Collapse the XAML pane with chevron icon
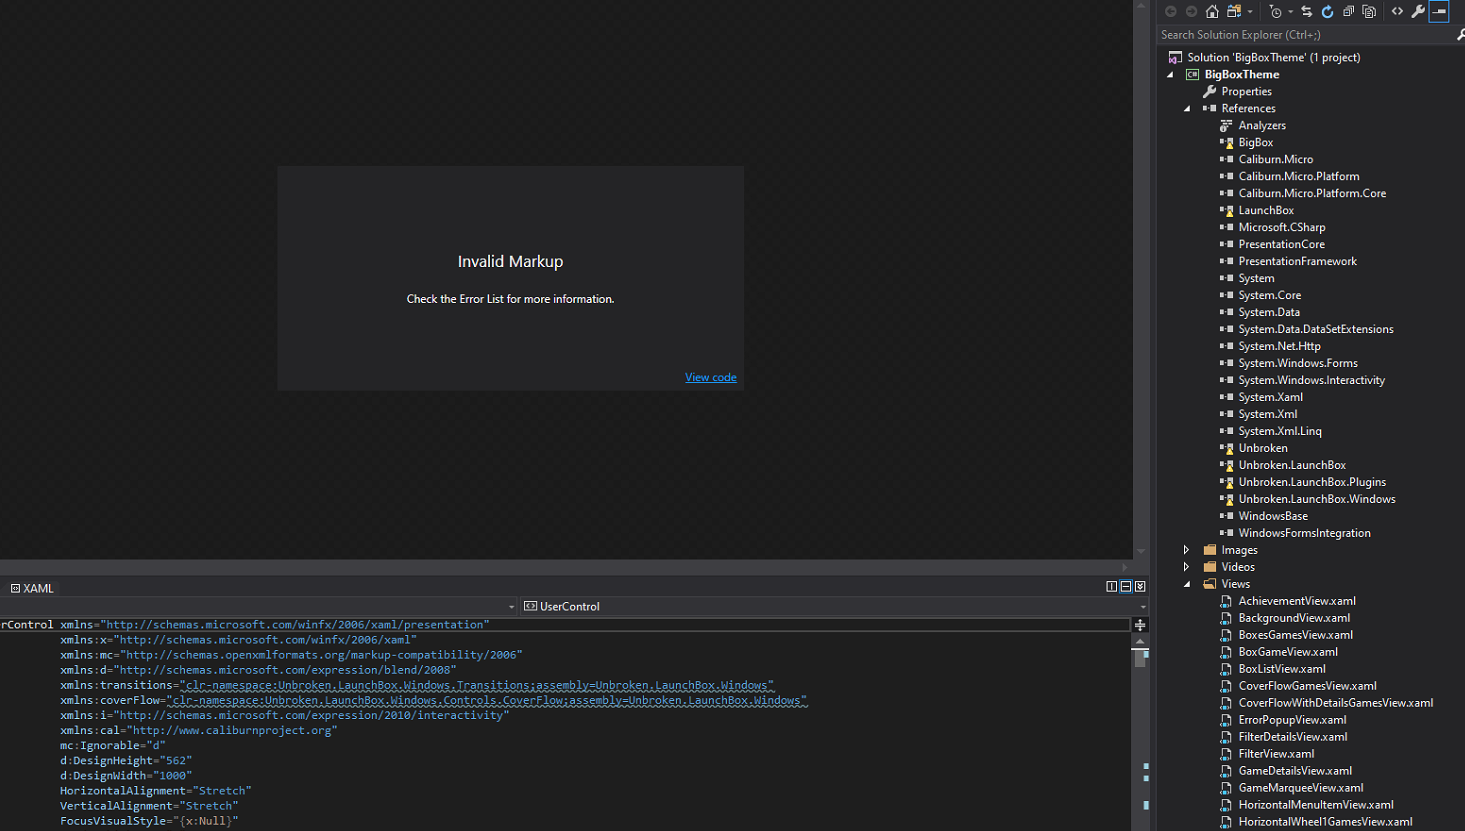 pos(1140,587)
